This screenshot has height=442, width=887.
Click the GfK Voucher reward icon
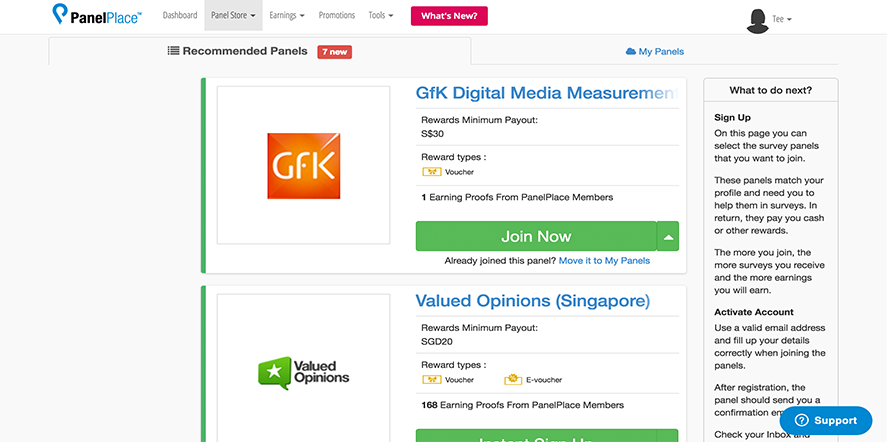[430, 171]
